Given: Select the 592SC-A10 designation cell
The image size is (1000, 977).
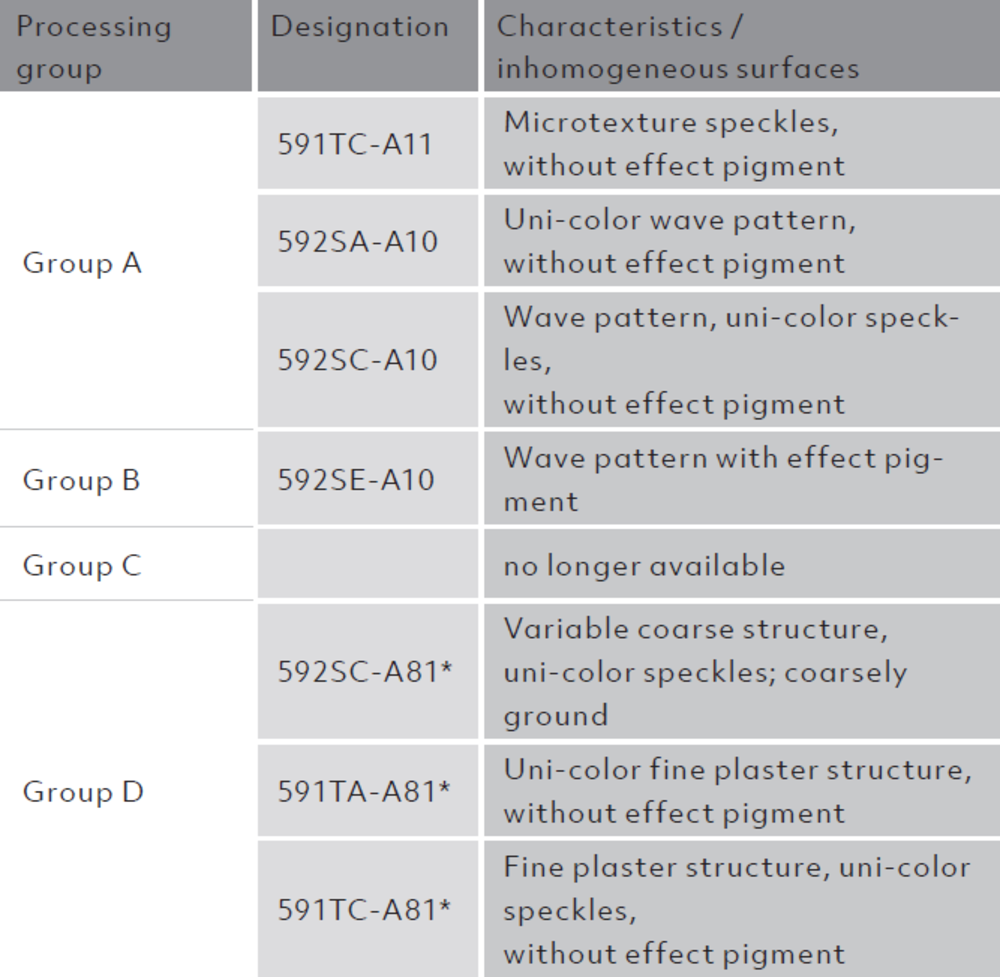Looking at the screenshot, I should [358, 360].
